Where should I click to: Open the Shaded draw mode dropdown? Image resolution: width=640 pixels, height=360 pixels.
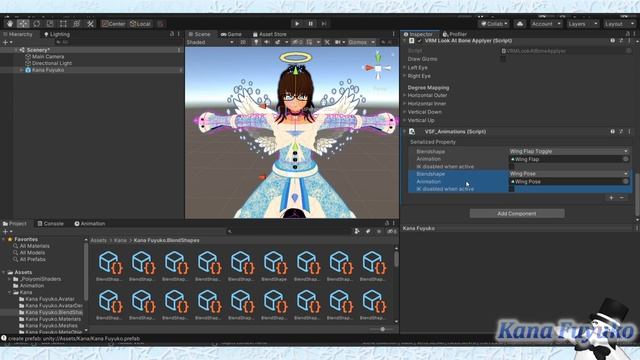coord(210,42)
